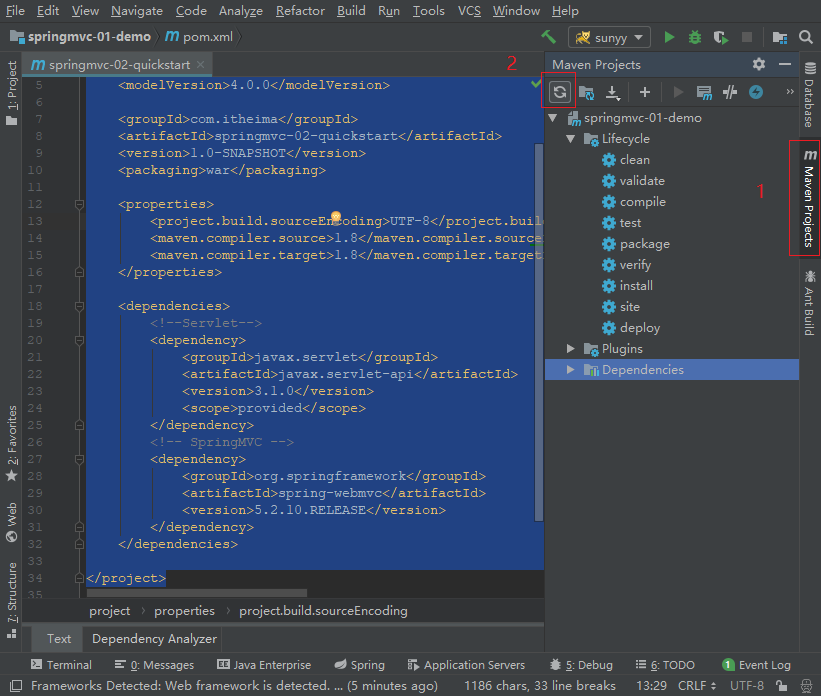Open the 7: Structure tool window
The width and height of the screenshot is (821, 696).
pyautogui.click(x=12, y=600)
